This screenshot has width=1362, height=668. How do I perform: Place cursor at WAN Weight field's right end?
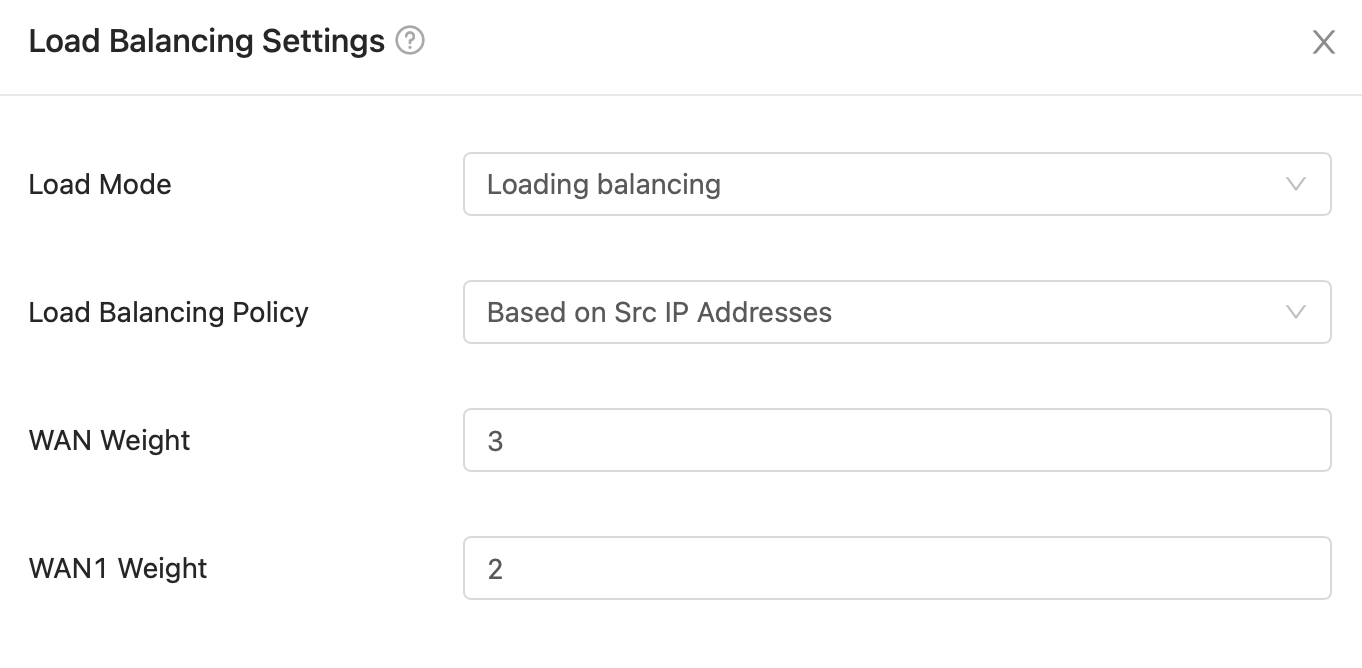click(x=1310, y=440)
